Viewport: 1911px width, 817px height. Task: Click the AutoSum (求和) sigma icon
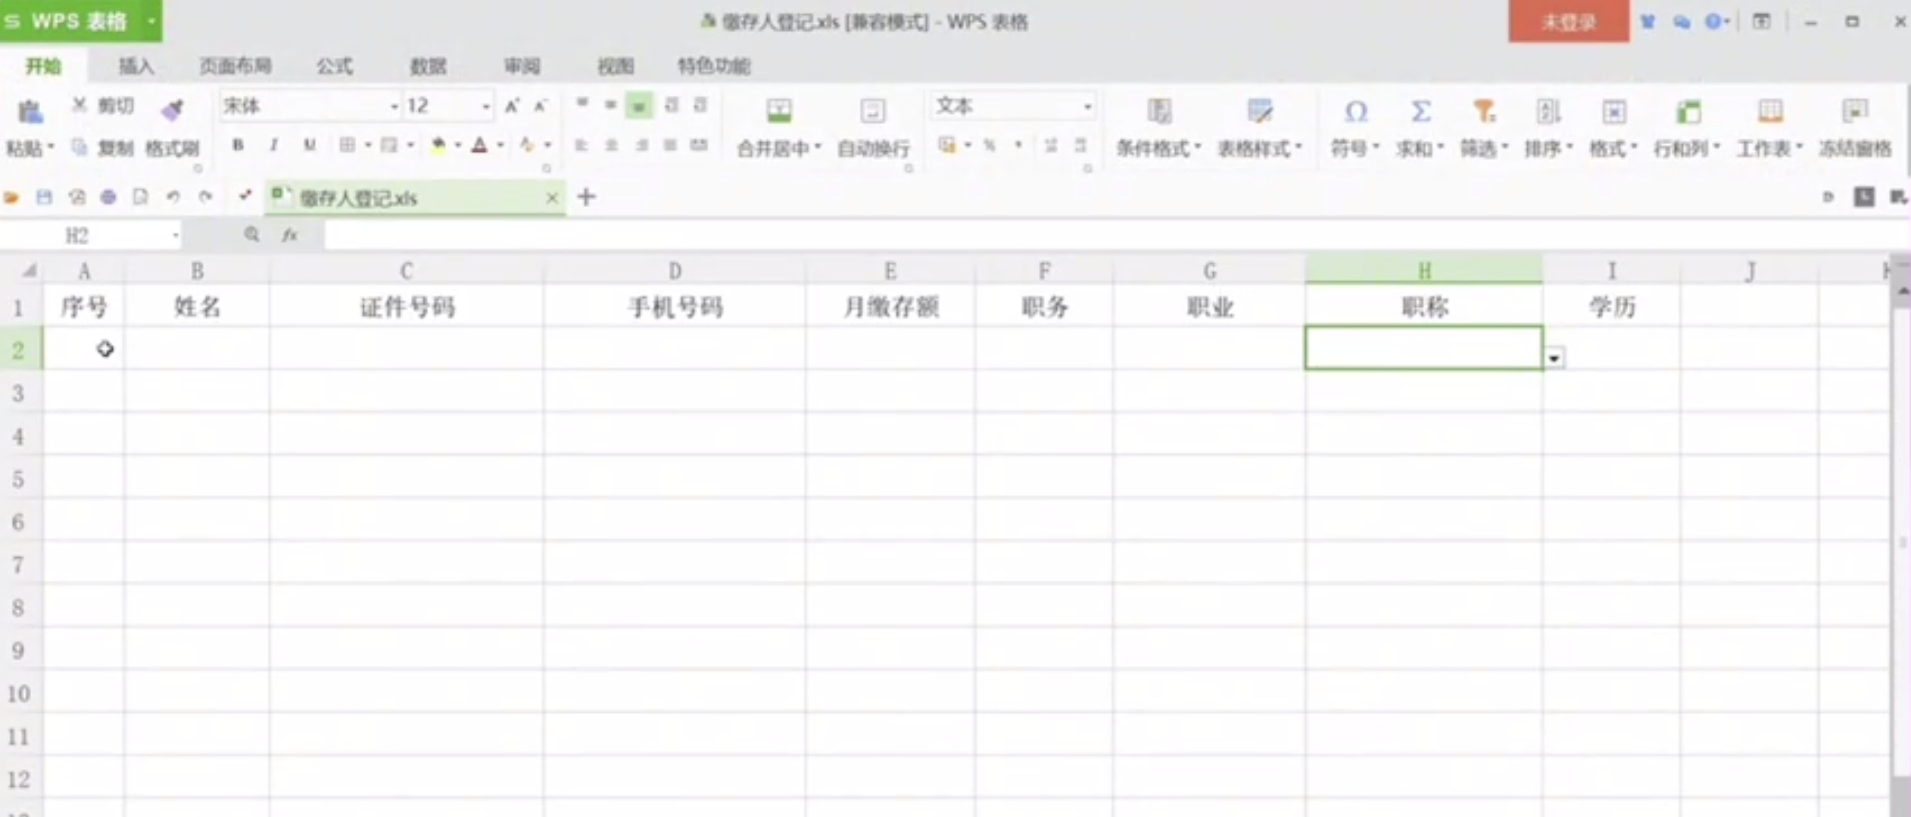click(x=1420, y=111)
